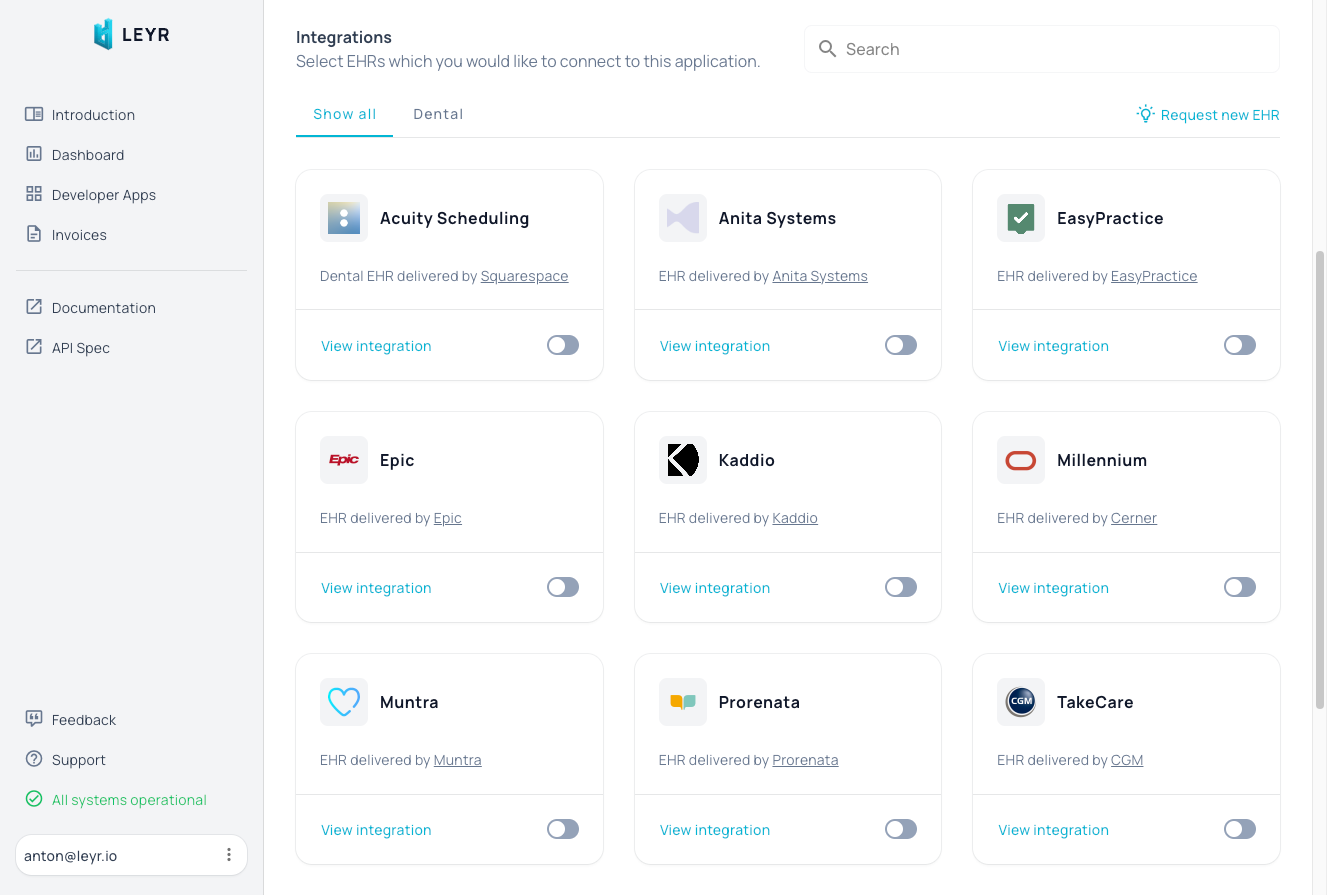Click the Kaddio logo icon
This screenshot has width=1327, height=895.
pyautogui.click(x=683, y=460)
